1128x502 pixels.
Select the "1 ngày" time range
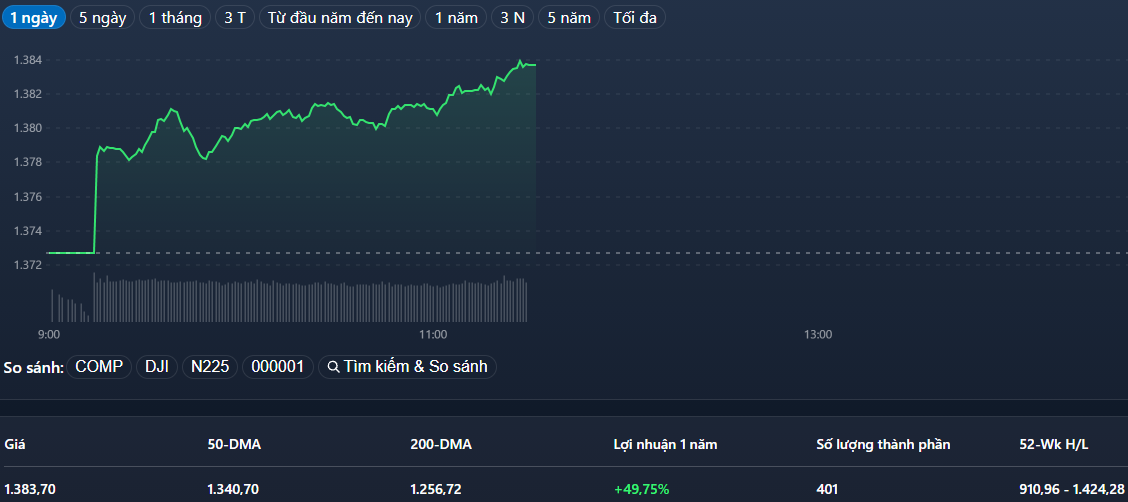pos(34,18)
